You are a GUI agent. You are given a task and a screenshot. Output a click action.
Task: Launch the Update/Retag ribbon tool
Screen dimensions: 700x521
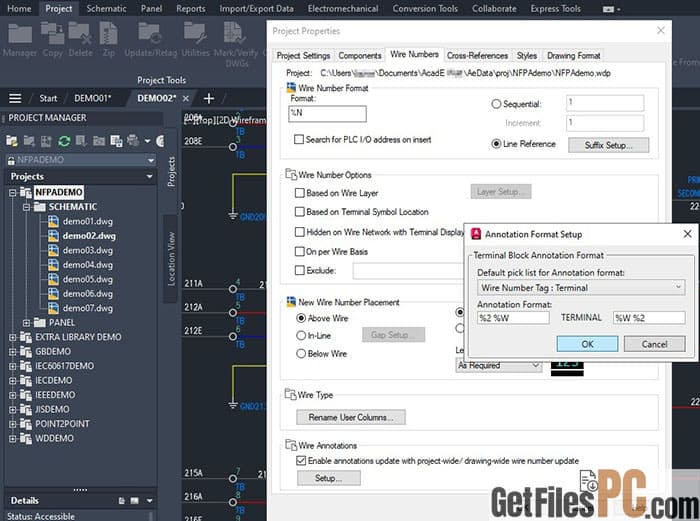pyautogui.click(x=150, y=40)
